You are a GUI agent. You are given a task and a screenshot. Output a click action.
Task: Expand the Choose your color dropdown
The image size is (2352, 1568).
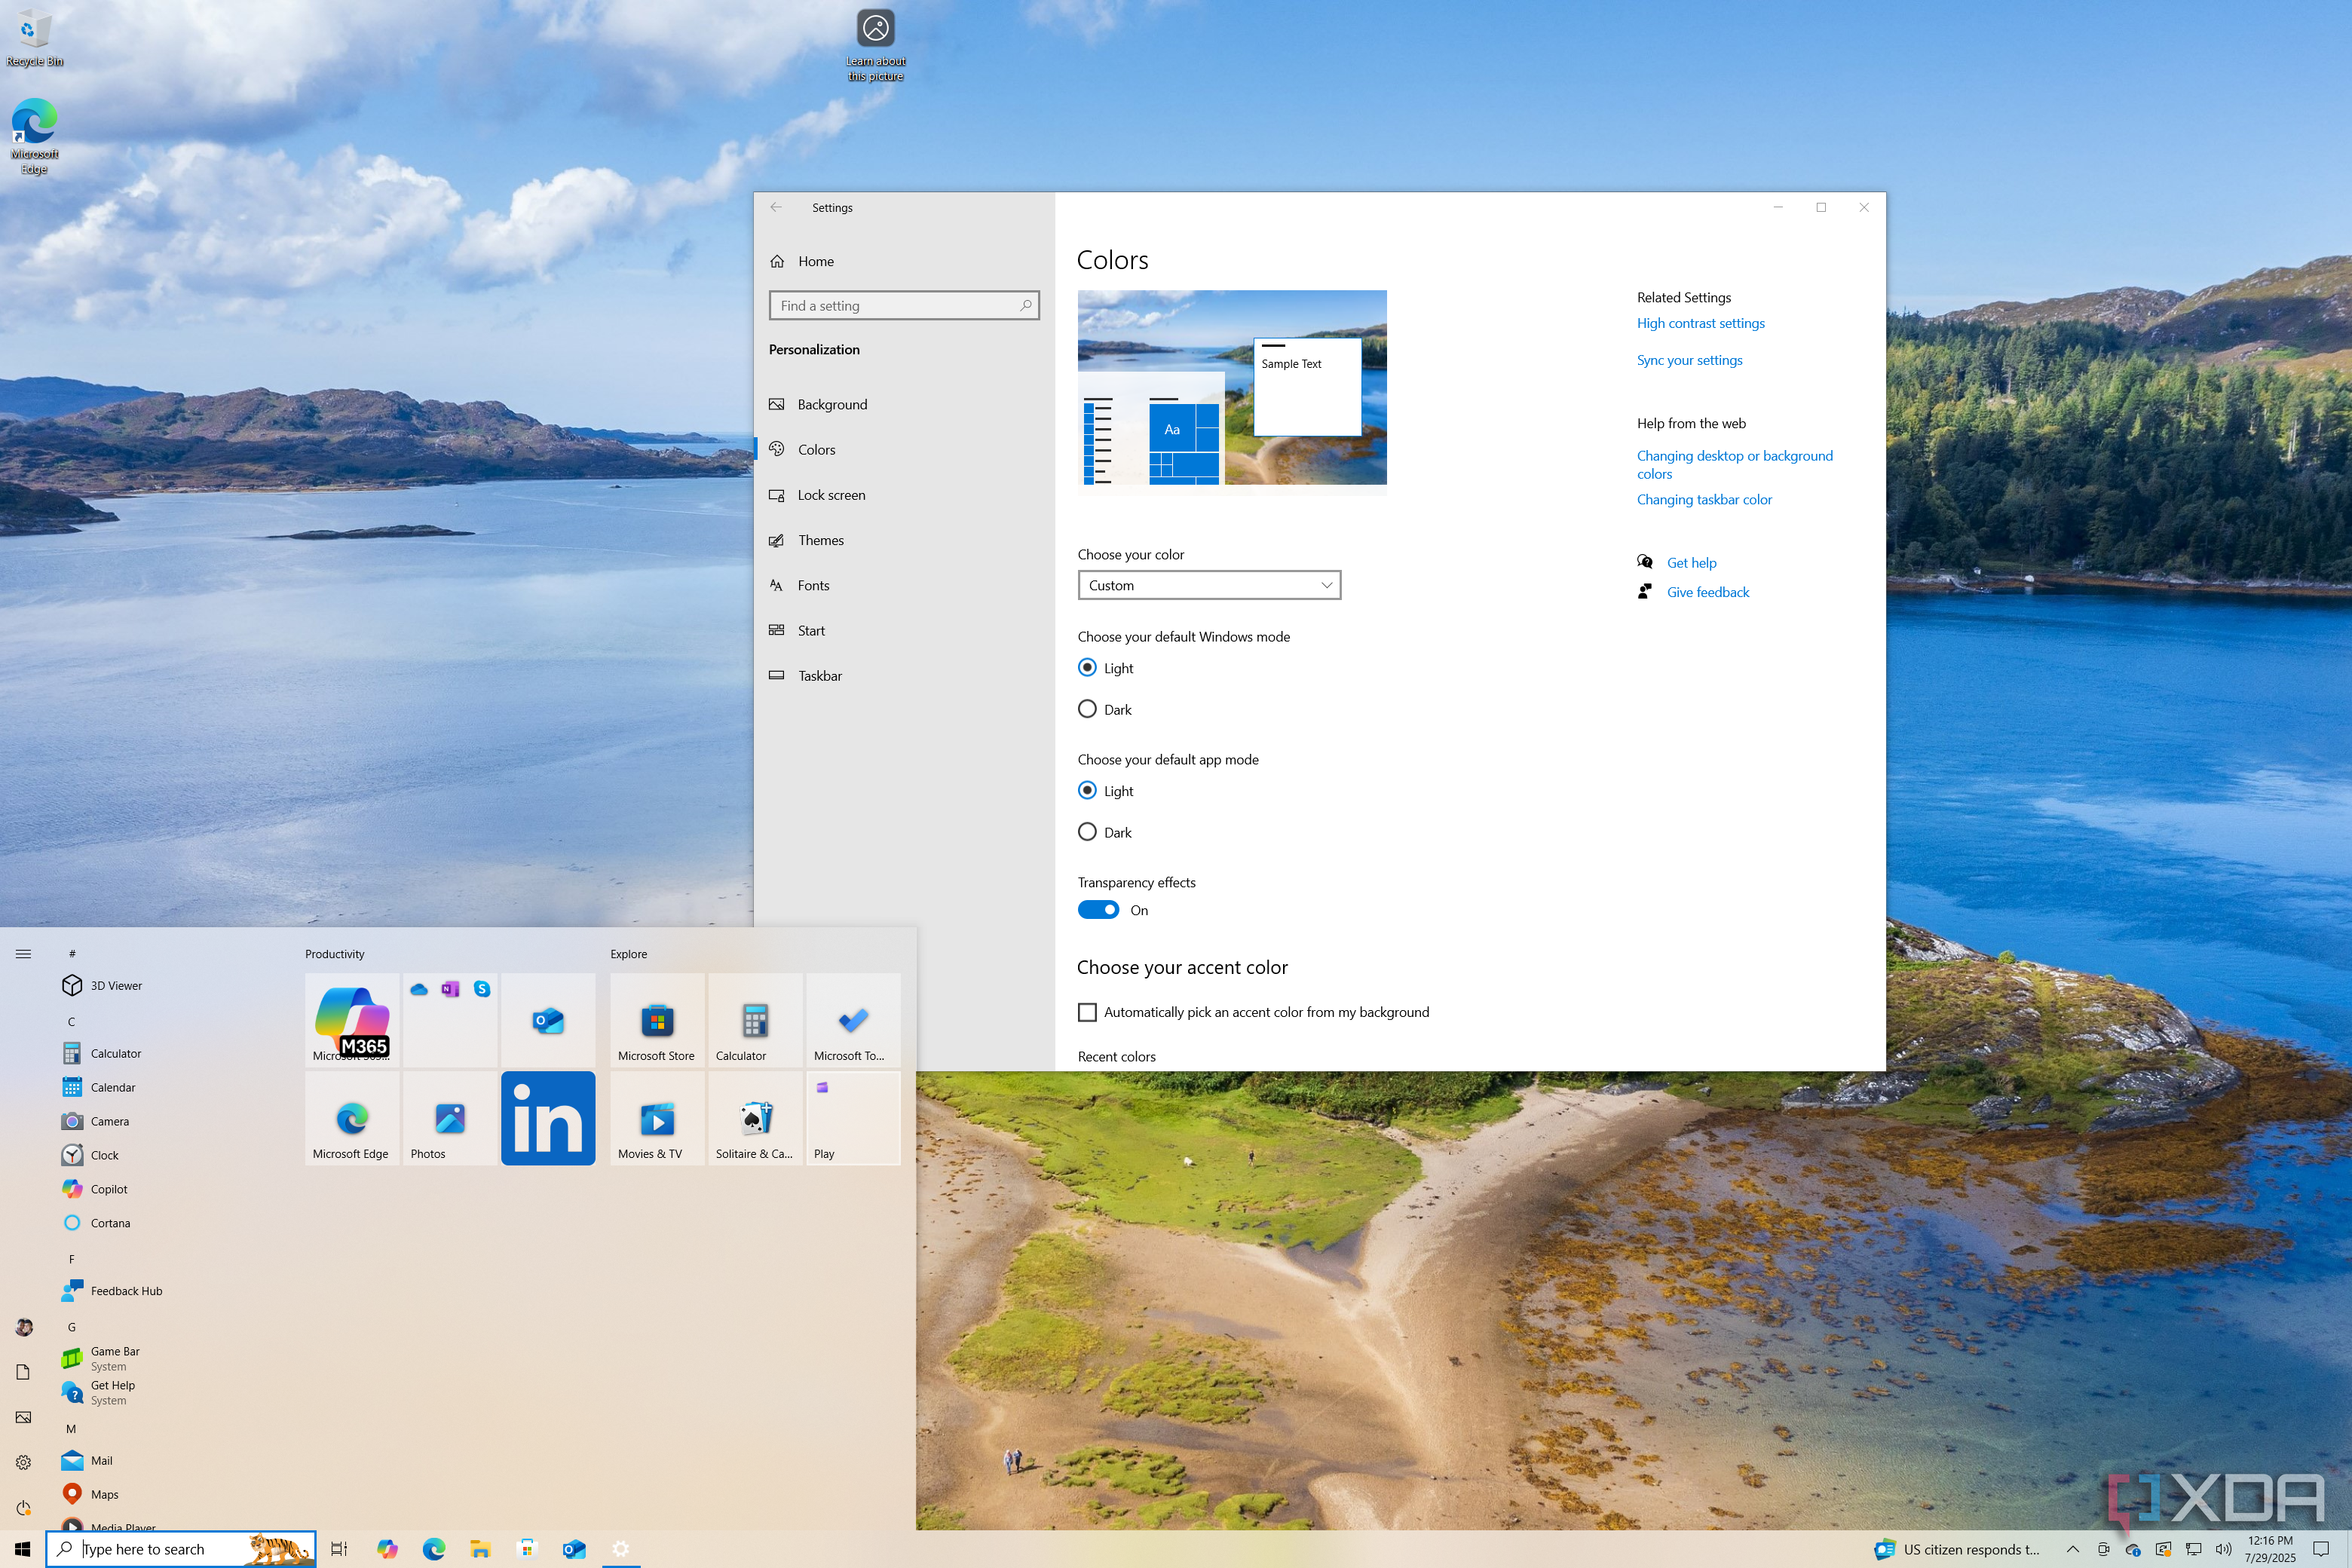click(x=1209, y=585)
